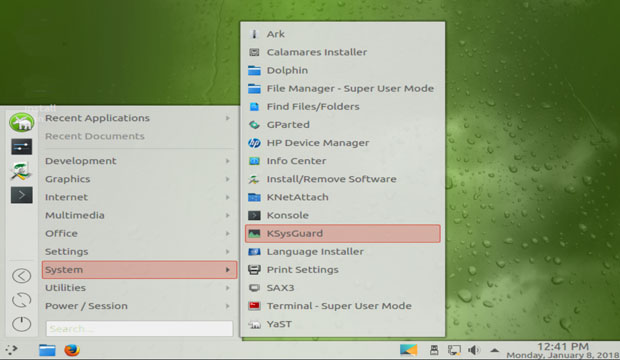The width and height of the screenshot is (620, 360).
Task: Expand the hidden tray icons arrow
Action: pos(494,350)
